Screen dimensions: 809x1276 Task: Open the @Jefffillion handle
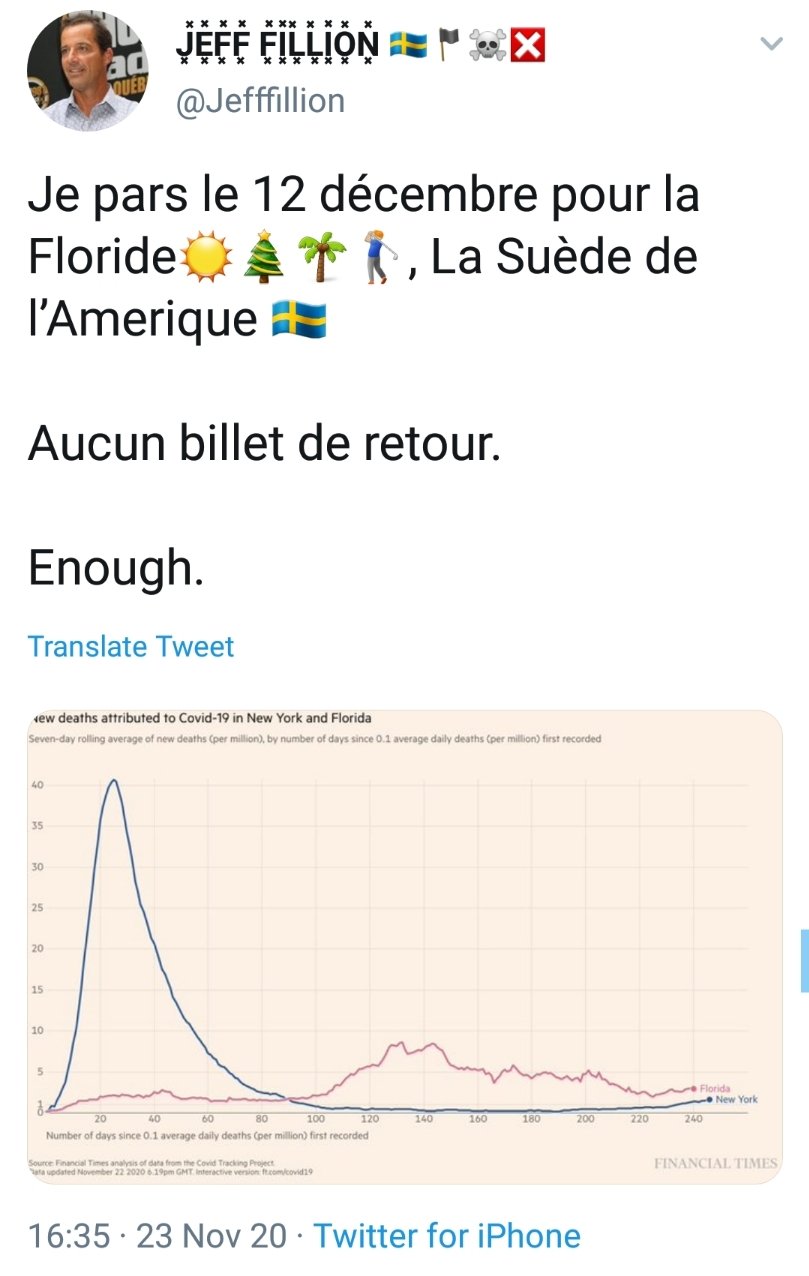(x=260, y=100)
